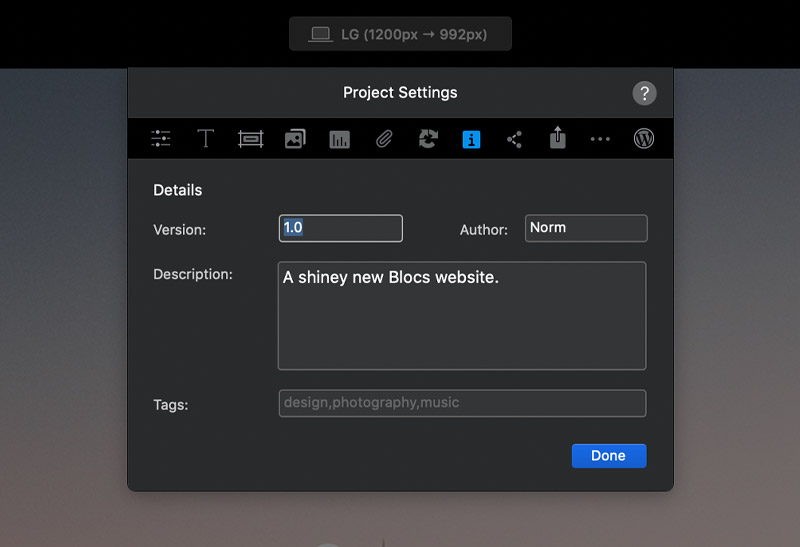Click the Details section heading
800x547 pixels.
[x=178, y=190]
